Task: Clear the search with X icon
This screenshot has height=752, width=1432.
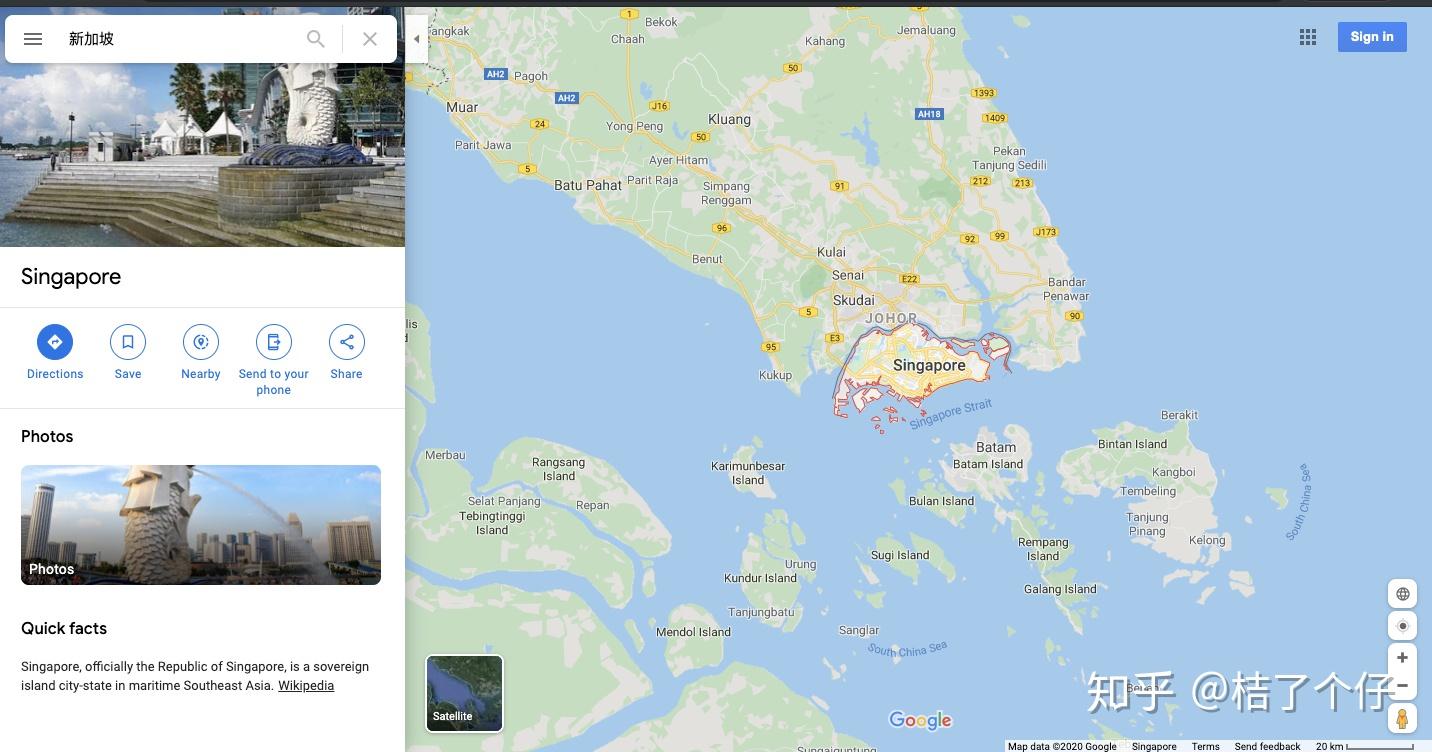Action: [370, 39]
